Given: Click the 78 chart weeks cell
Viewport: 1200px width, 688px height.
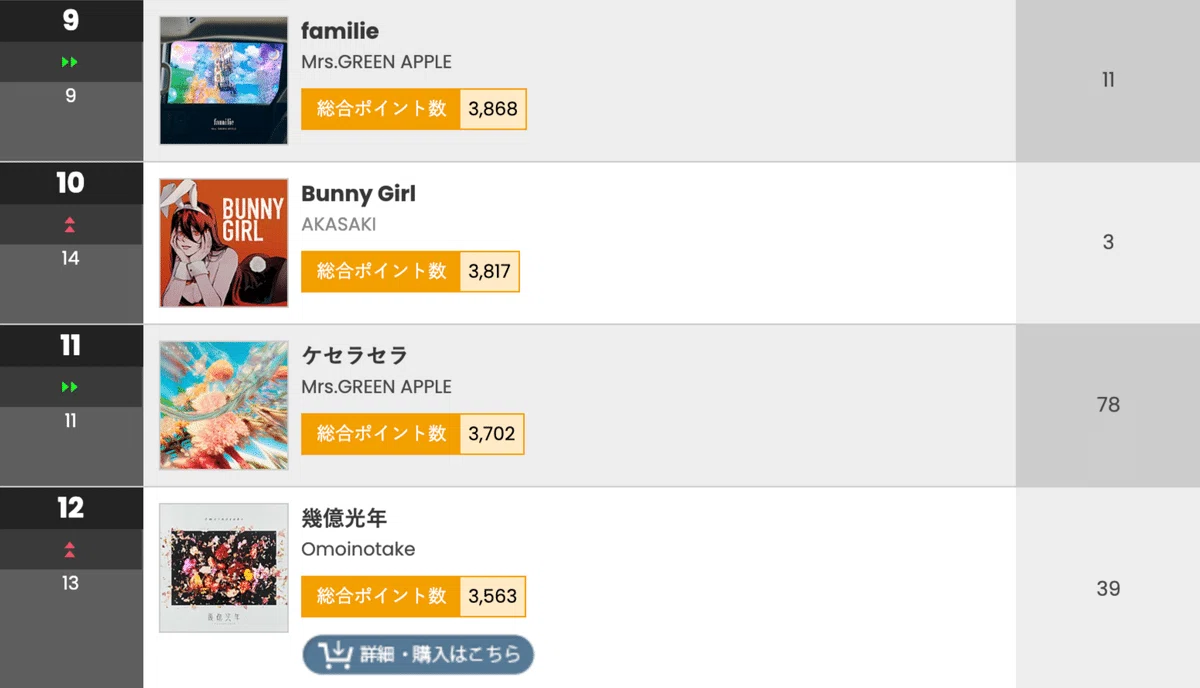Looking at the screenshot, I should 1108,405.
